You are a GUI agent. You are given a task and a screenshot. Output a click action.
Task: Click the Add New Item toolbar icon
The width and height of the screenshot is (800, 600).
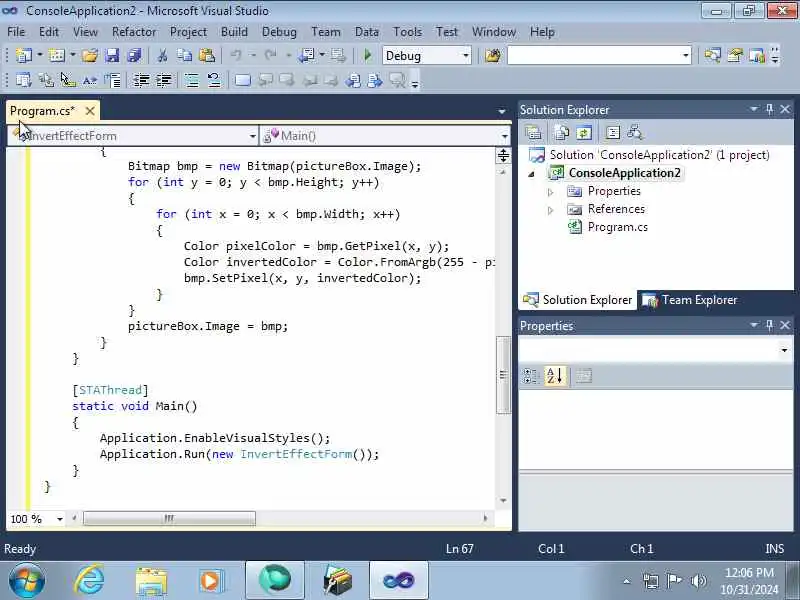pyautogui.click(x=57, y=55)
